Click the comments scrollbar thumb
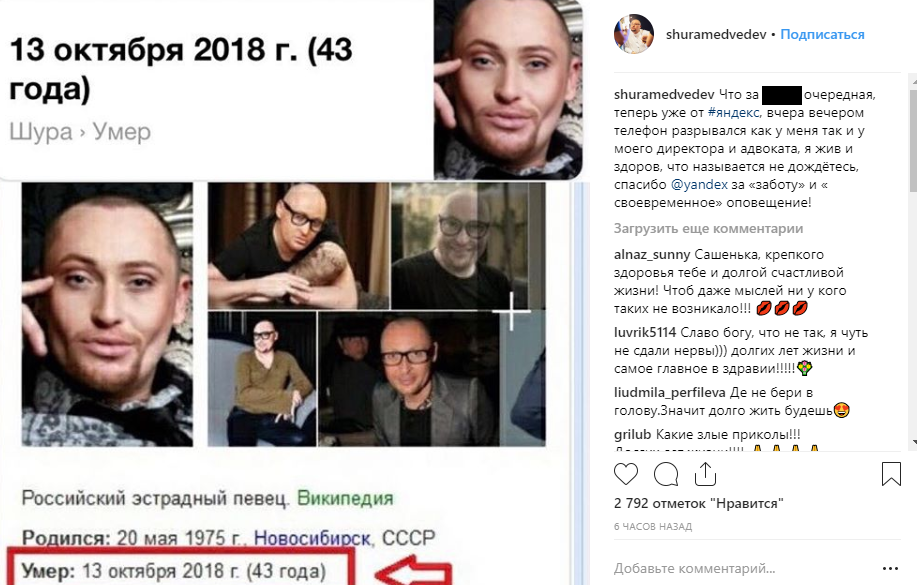The image size is (917, 585). [913, 140]
